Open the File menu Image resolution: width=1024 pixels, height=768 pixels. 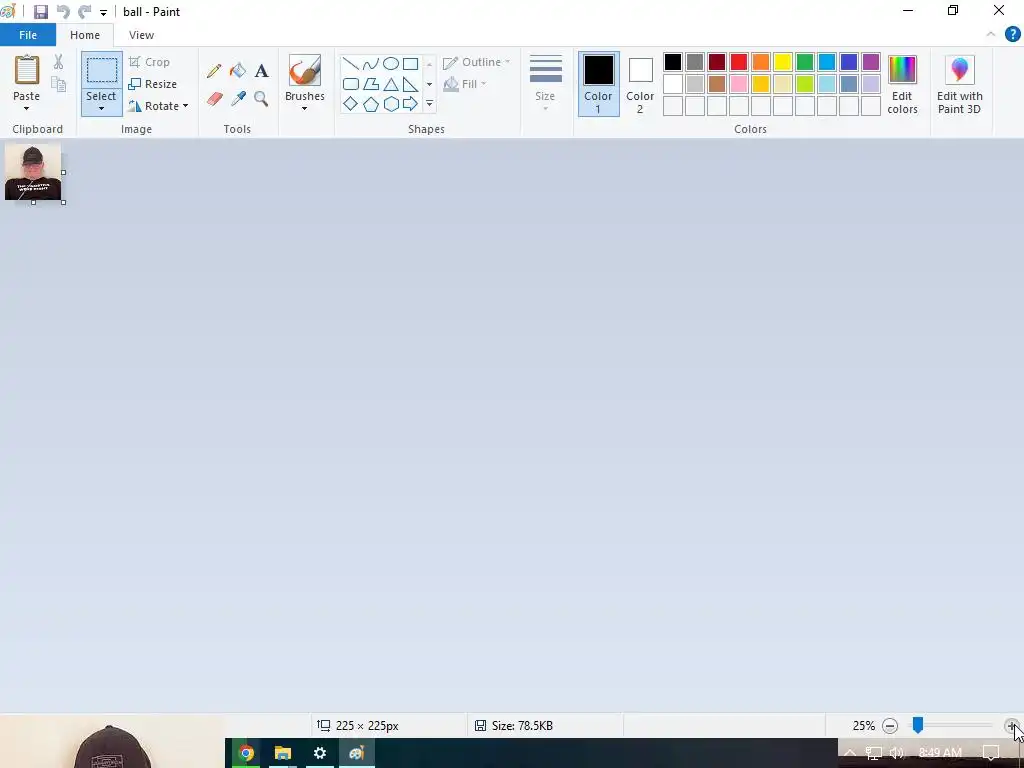coord(27,35)
